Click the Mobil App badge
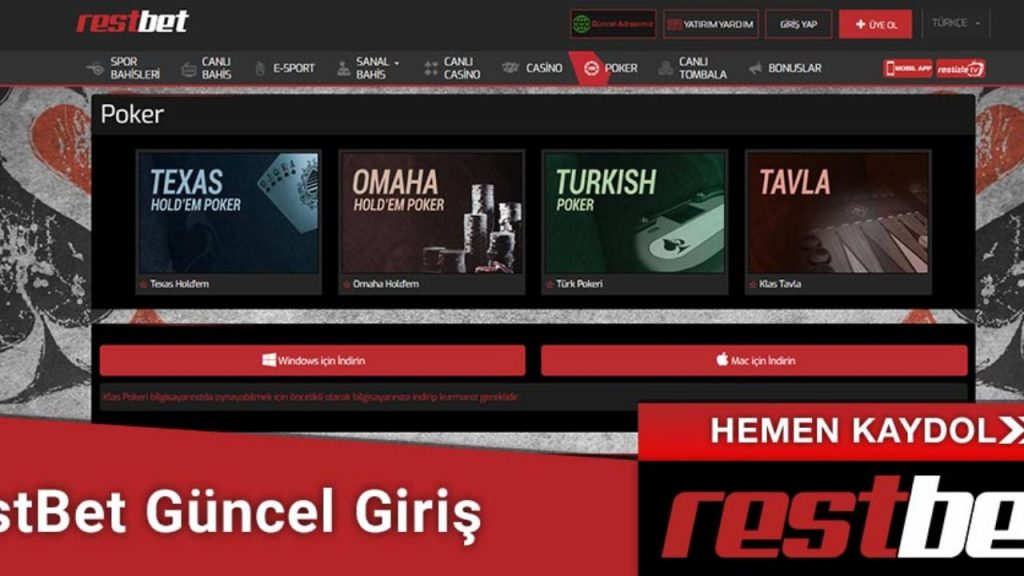Screen dimensions: 1024x576 pos(908,69)
